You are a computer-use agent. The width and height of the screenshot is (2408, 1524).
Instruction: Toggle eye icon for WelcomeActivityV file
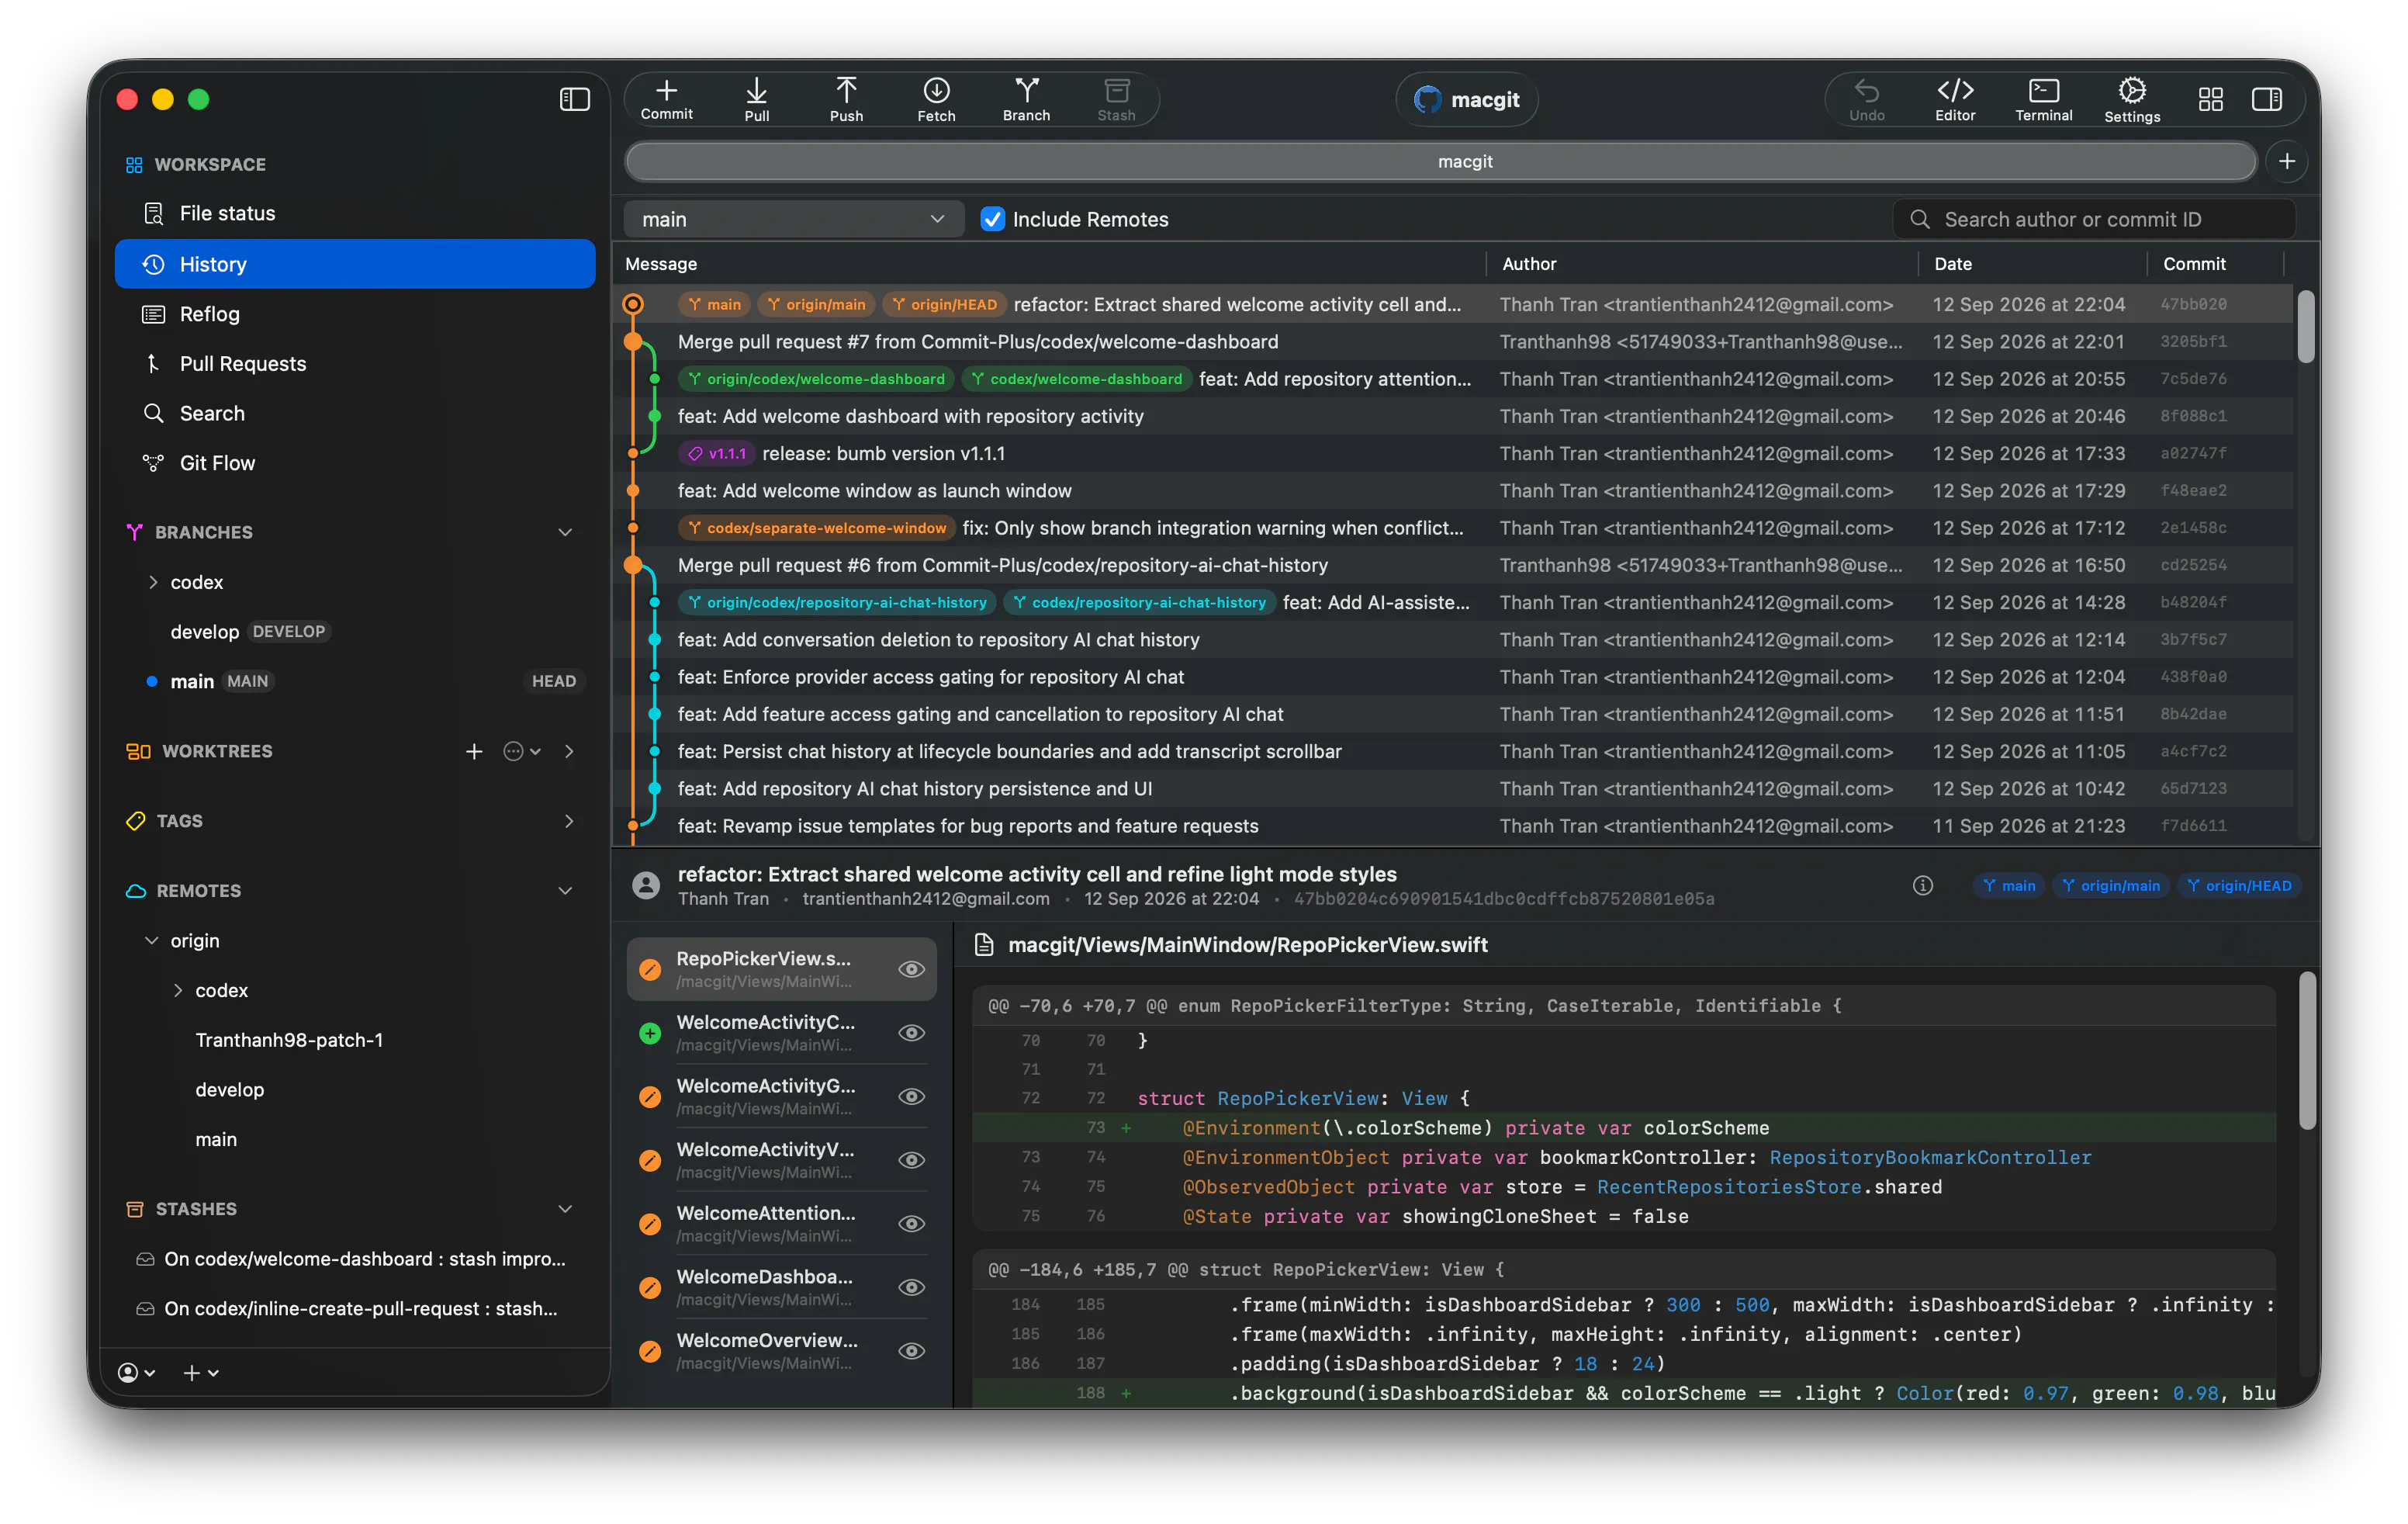coord(910,1160)
